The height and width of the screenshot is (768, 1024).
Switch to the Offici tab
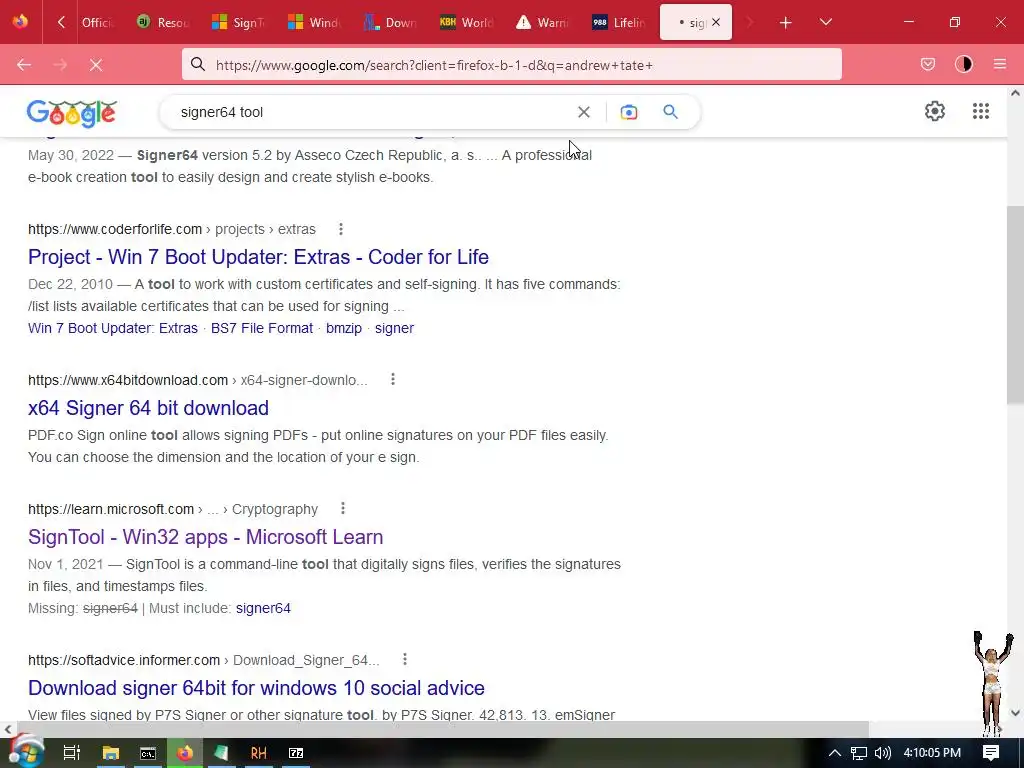(97, 22)
